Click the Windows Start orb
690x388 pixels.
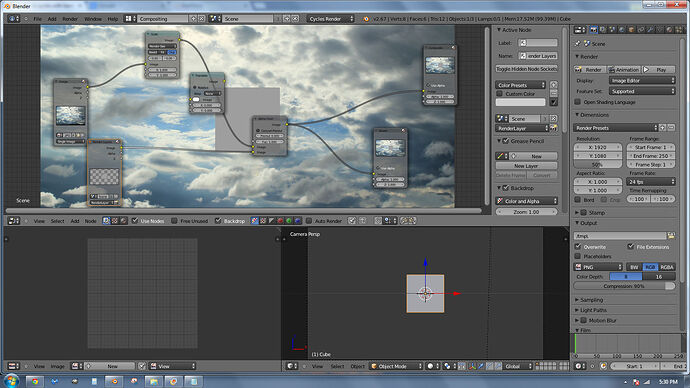pos(11,381)
